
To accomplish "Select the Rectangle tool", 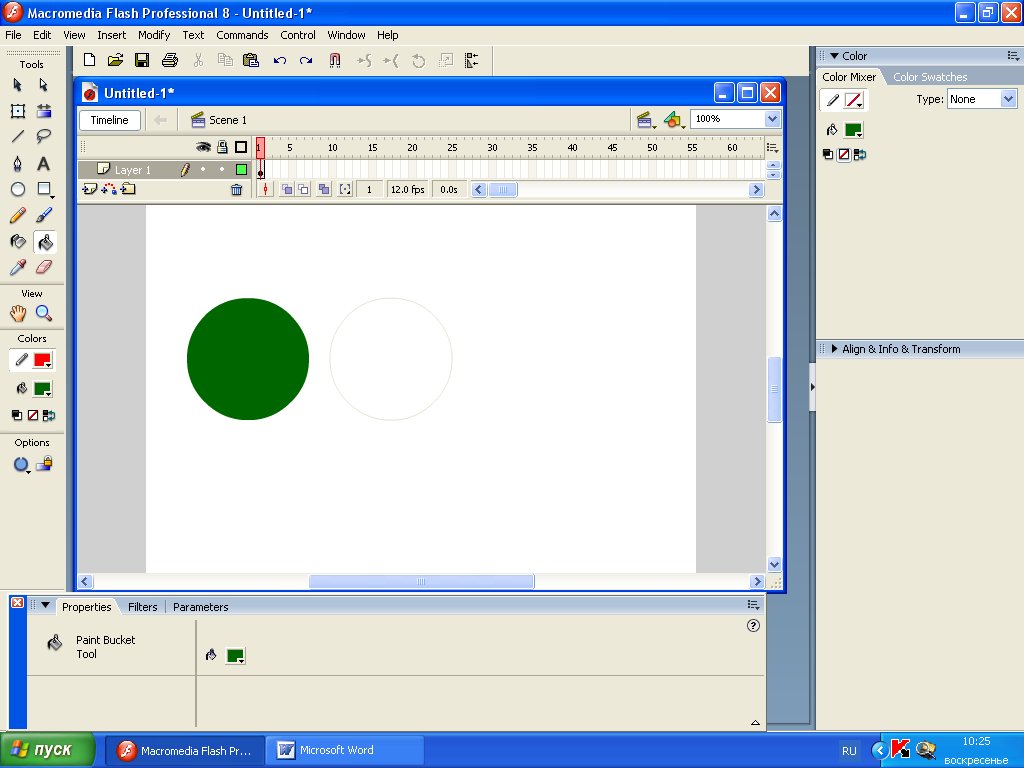I will pos(44,189).
